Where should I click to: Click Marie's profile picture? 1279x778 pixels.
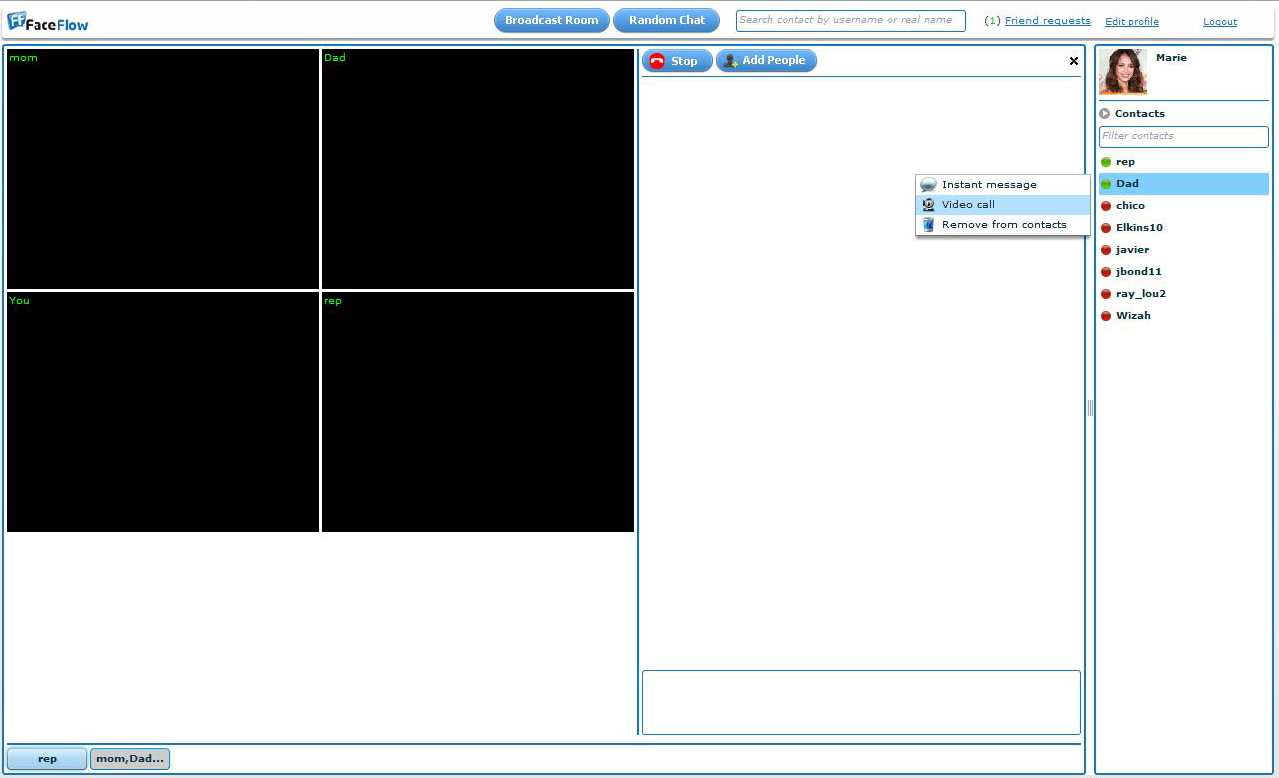coord(1123,72)
